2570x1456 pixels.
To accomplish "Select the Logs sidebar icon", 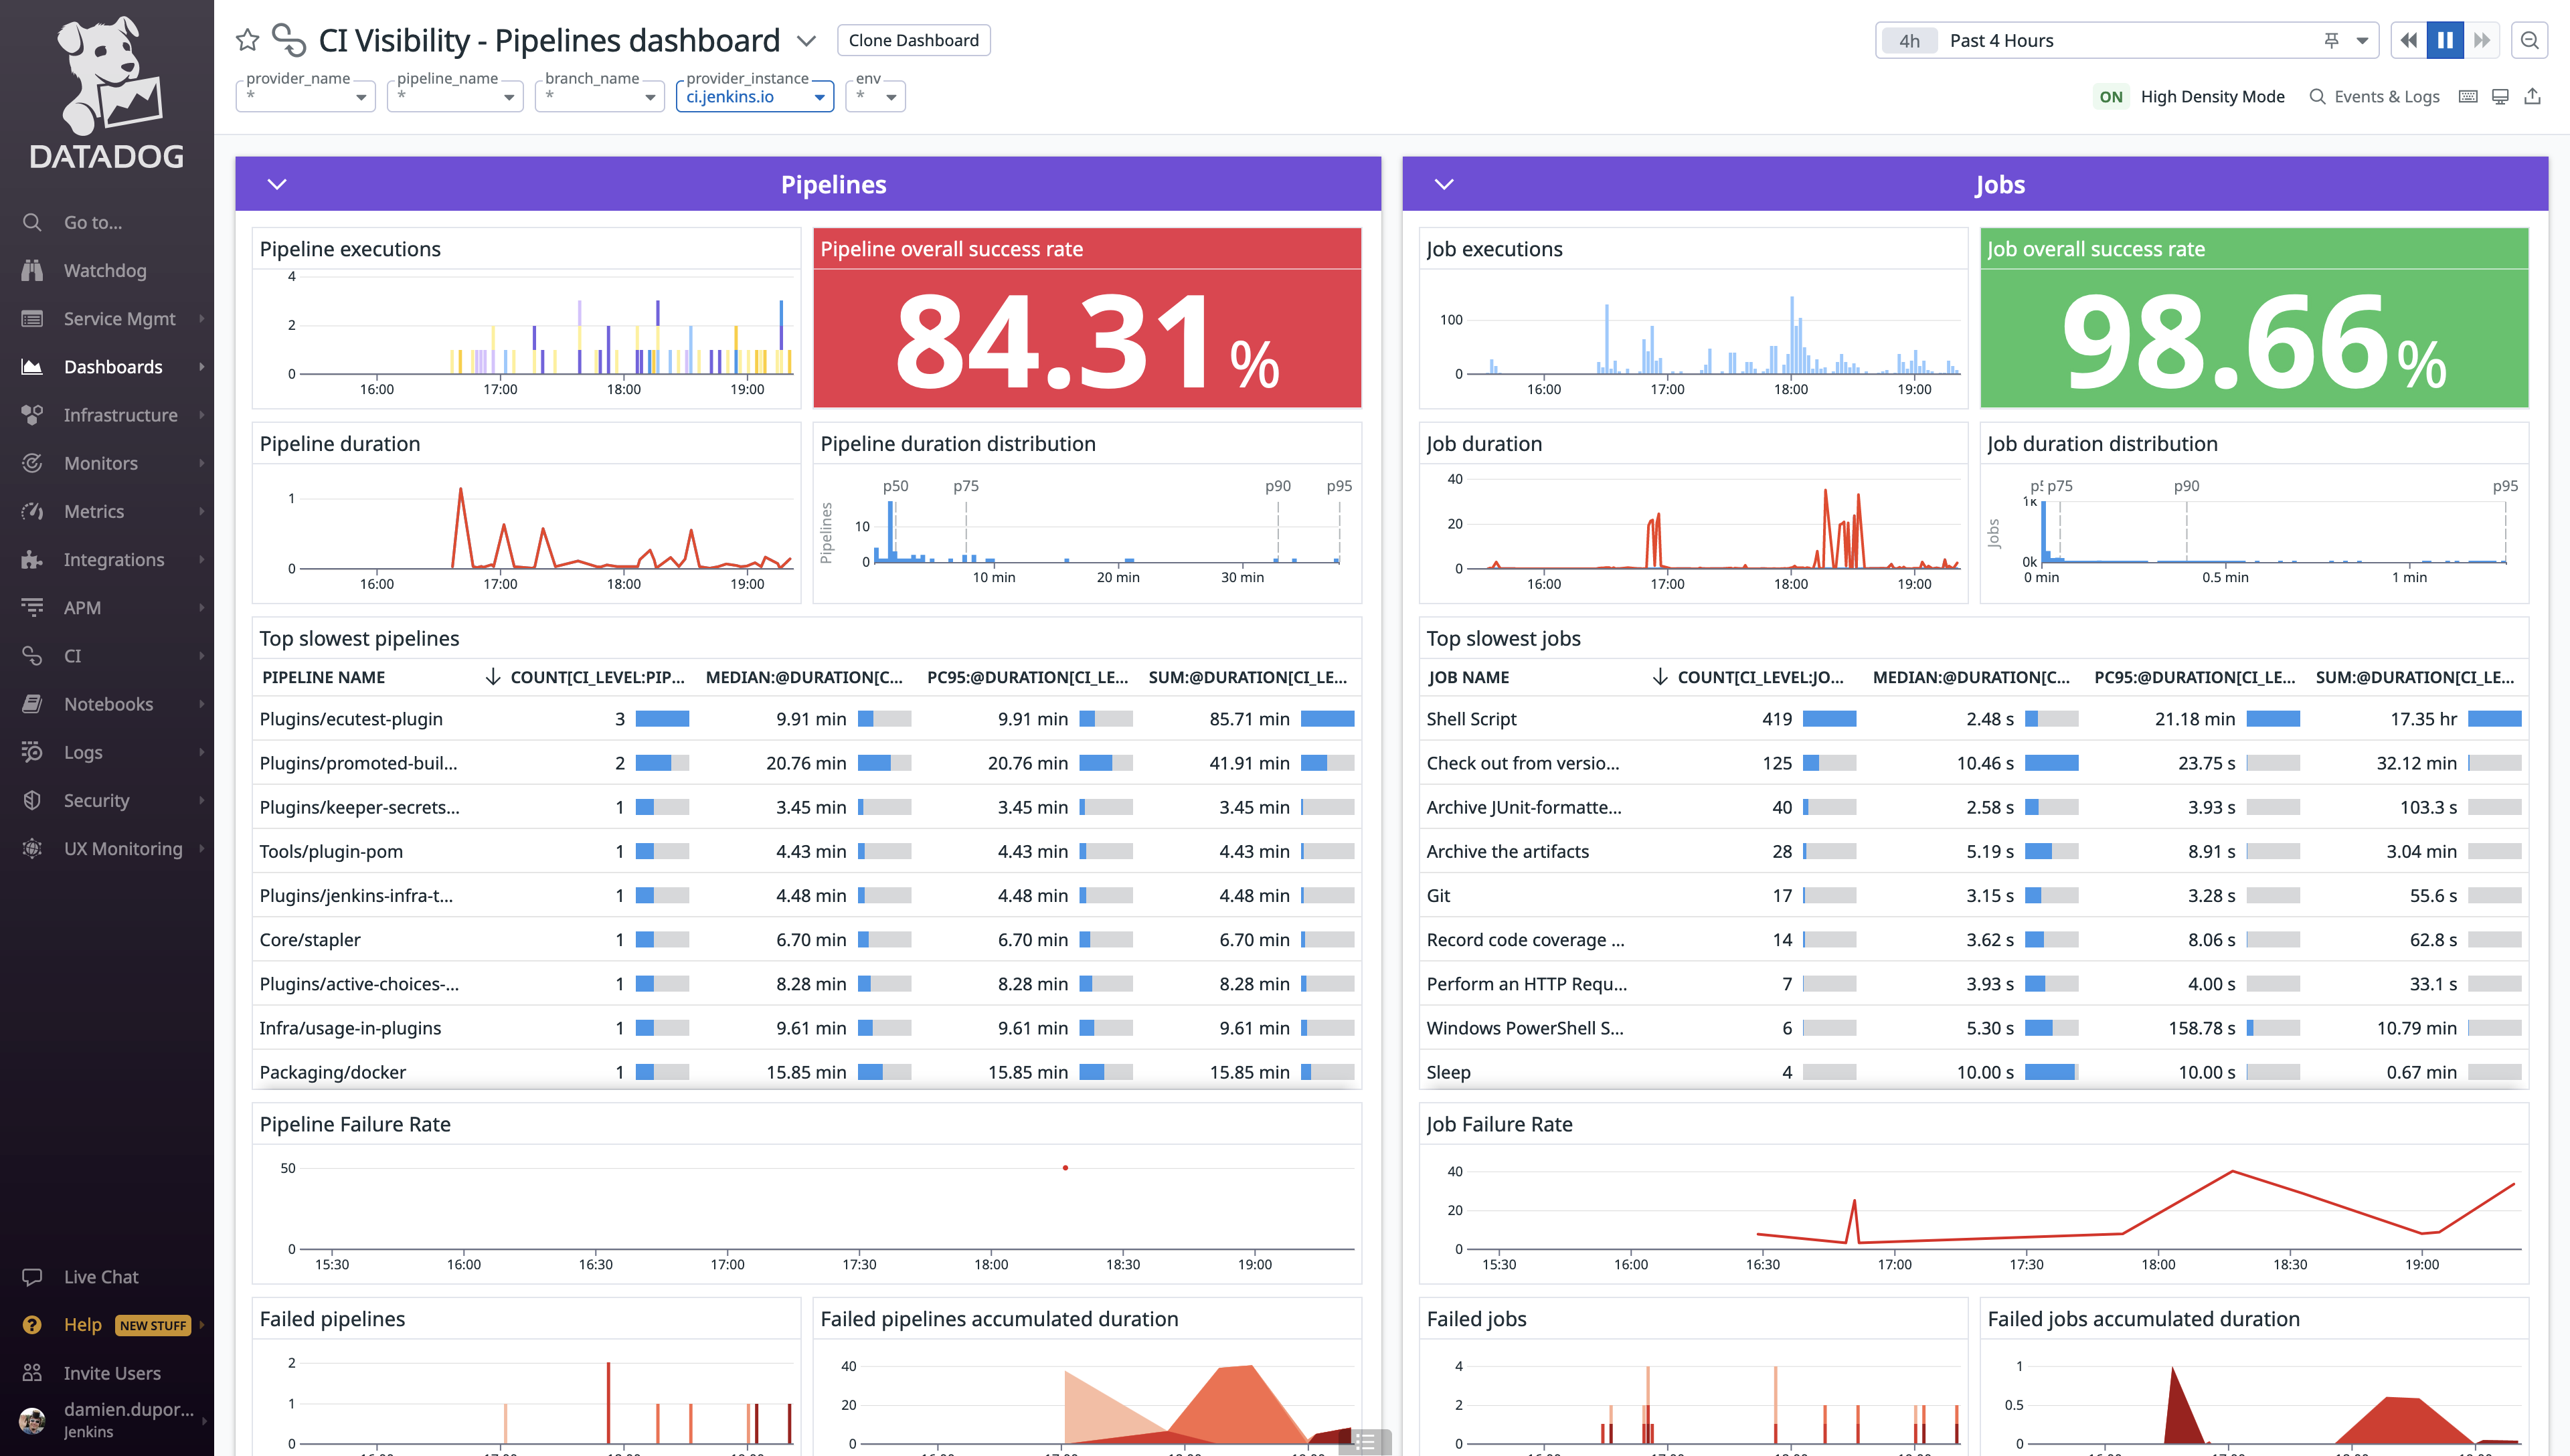I will pos(32,751).
